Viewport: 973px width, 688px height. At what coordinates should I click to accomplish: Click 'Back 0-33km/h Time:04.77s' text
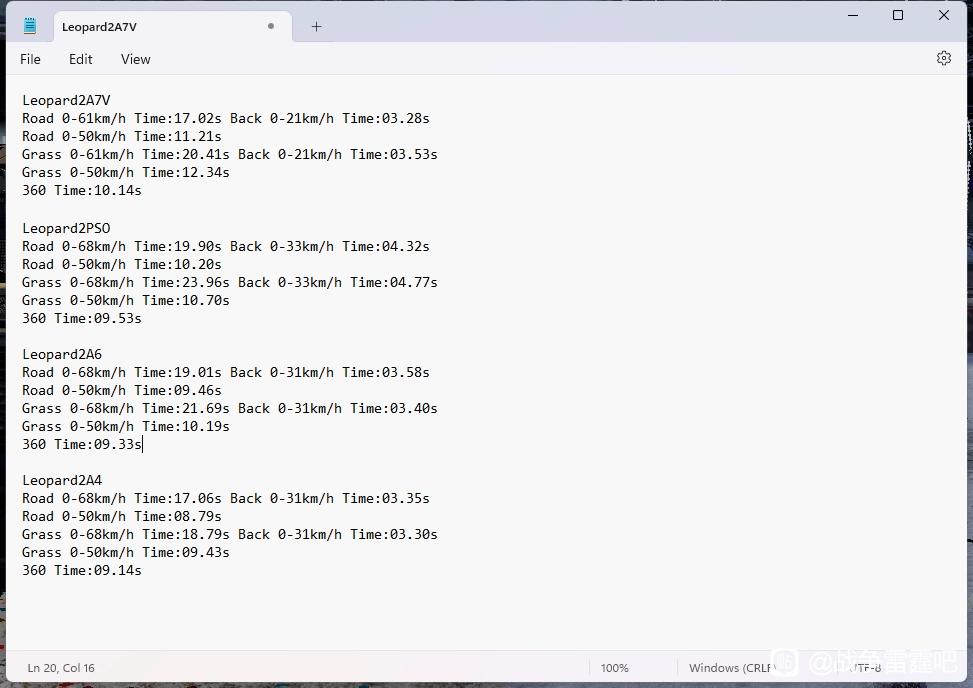(x=338, y=282)
